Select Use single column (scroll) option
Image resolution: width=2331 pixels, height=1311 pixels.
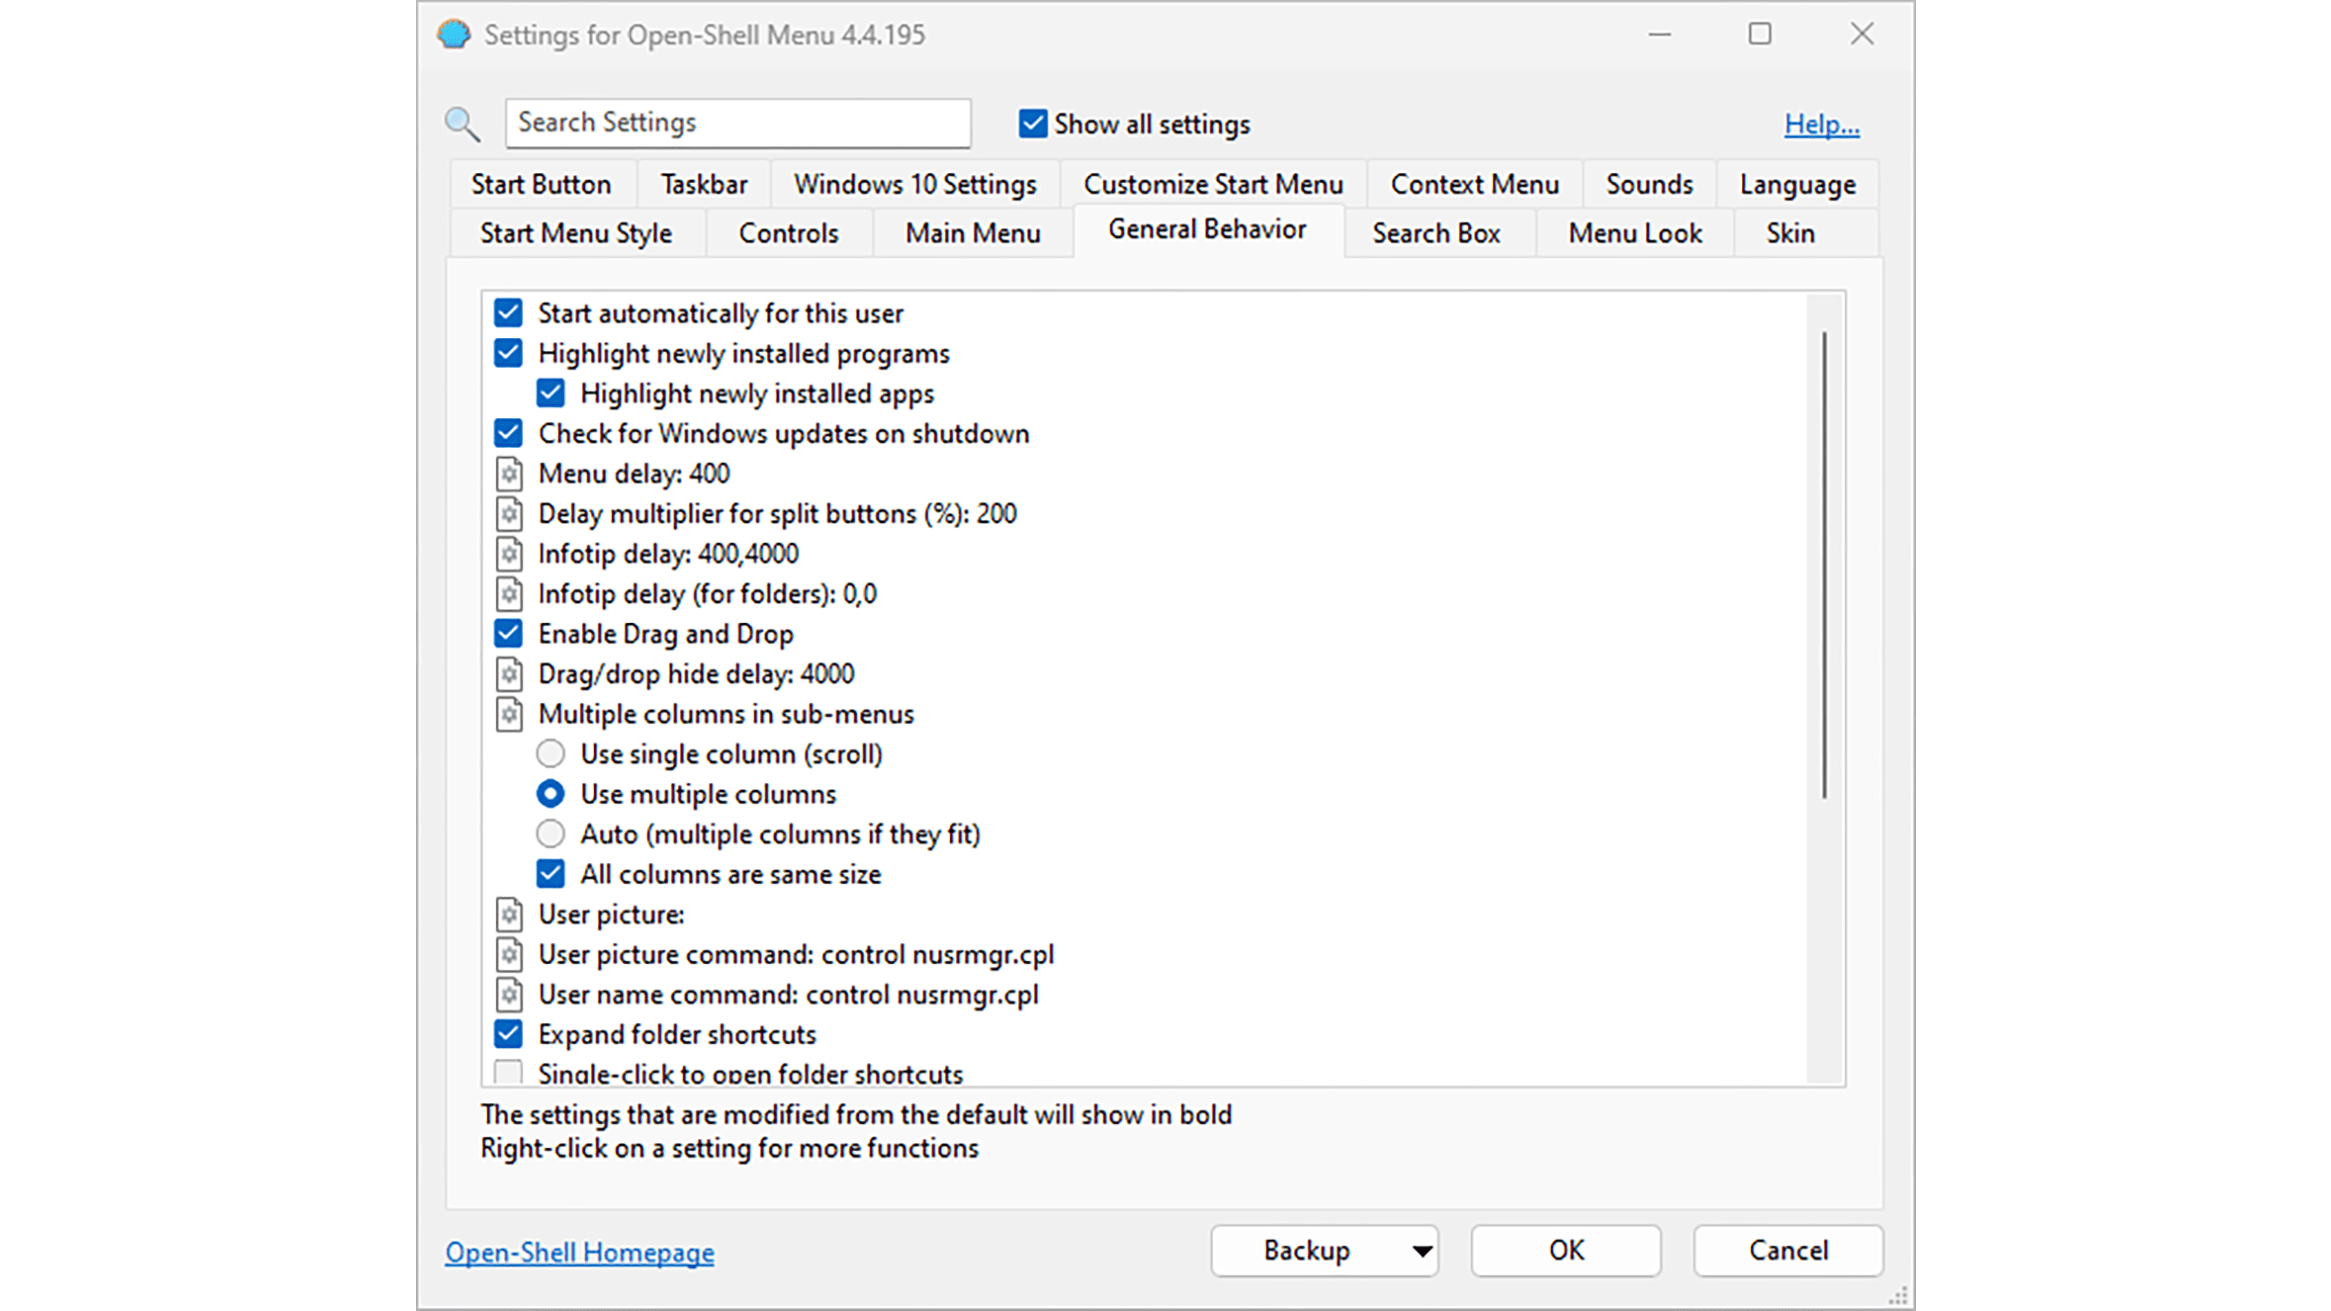[x=550, y=754]
